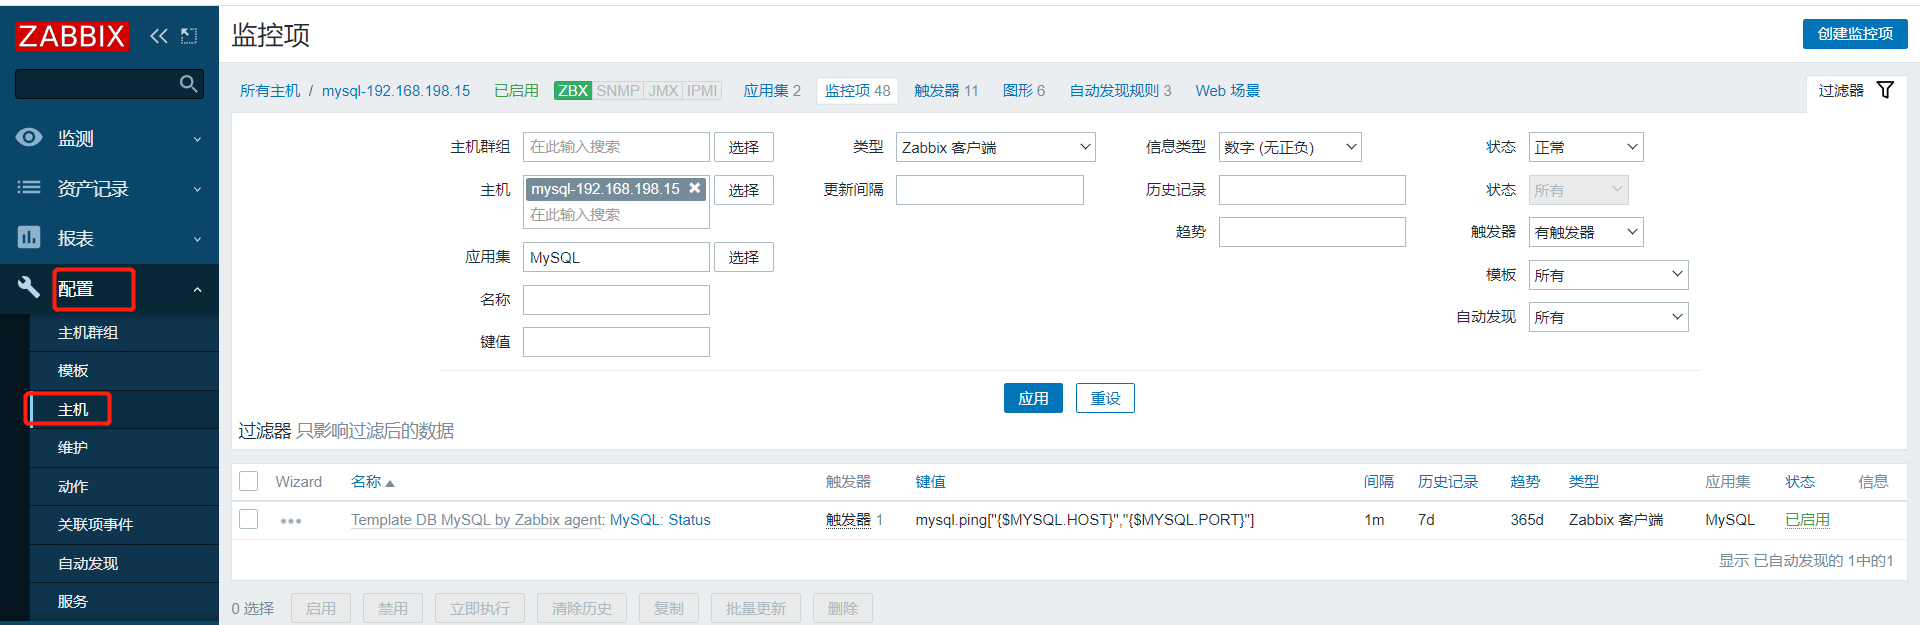
Task: Open the 应用集 2 tab
Action: 772,91
